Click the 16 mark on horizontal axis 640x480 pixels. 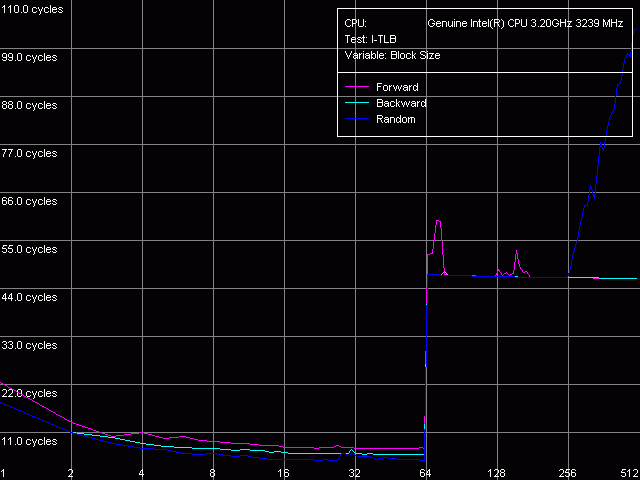pyautogui.click(x=283, y=473)
